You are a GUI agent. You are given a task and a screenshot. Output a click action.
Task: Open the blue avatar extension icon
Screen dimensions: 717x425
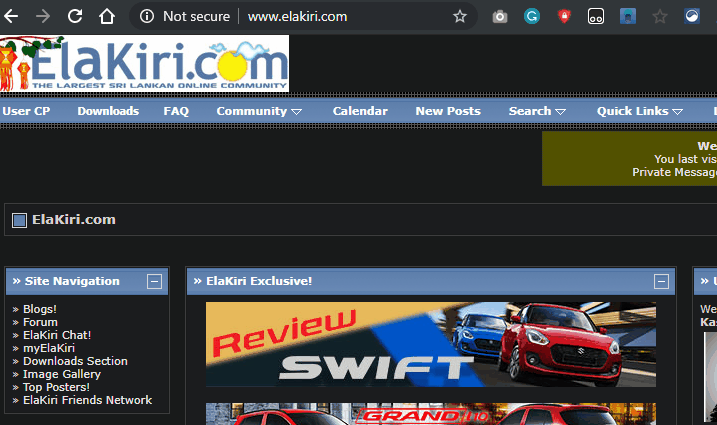pyautogui.click(x=628, y=16)
